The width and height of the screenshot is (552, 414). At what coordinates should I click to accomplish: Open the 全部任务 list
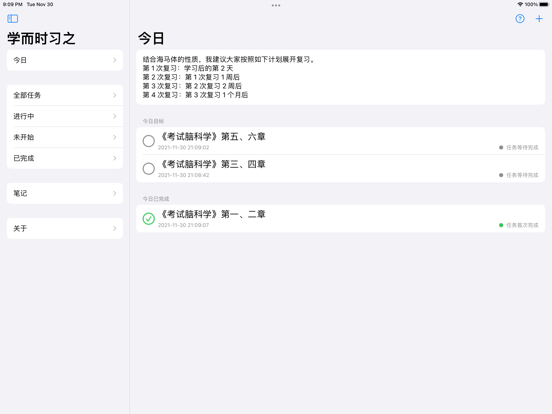[x=65, y=95]
